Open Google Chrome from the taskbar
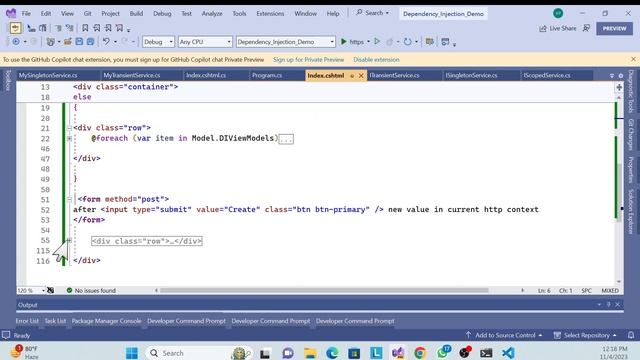 tap(420, 353)
